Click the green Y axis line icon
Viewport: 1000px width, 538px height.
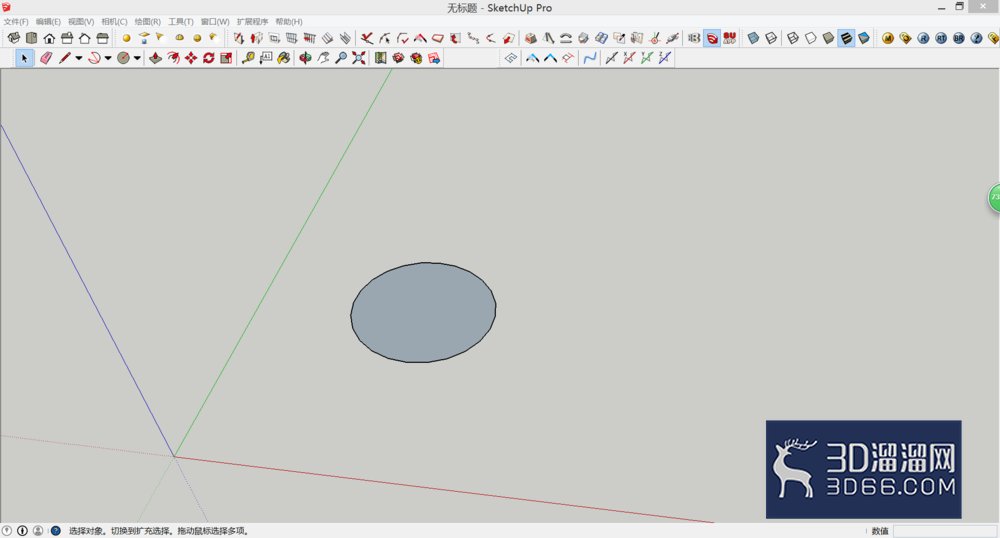tap(647, 58)
